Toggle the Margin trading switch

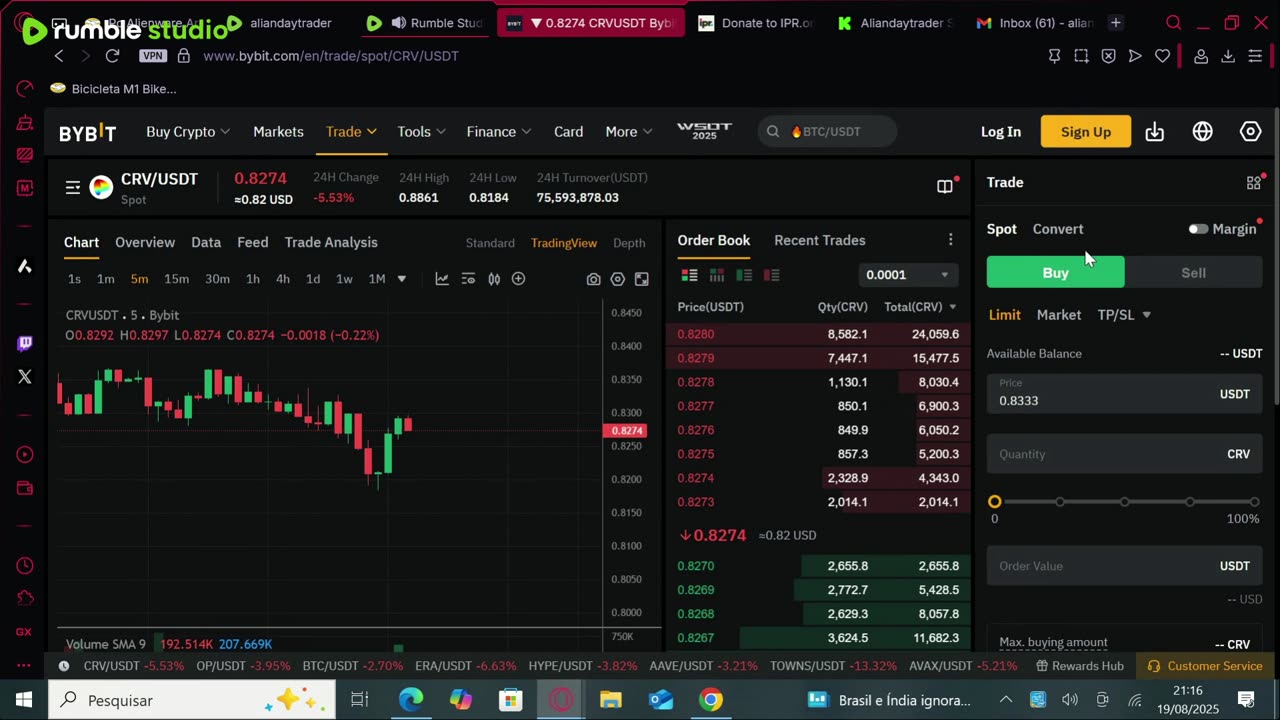1198,229
